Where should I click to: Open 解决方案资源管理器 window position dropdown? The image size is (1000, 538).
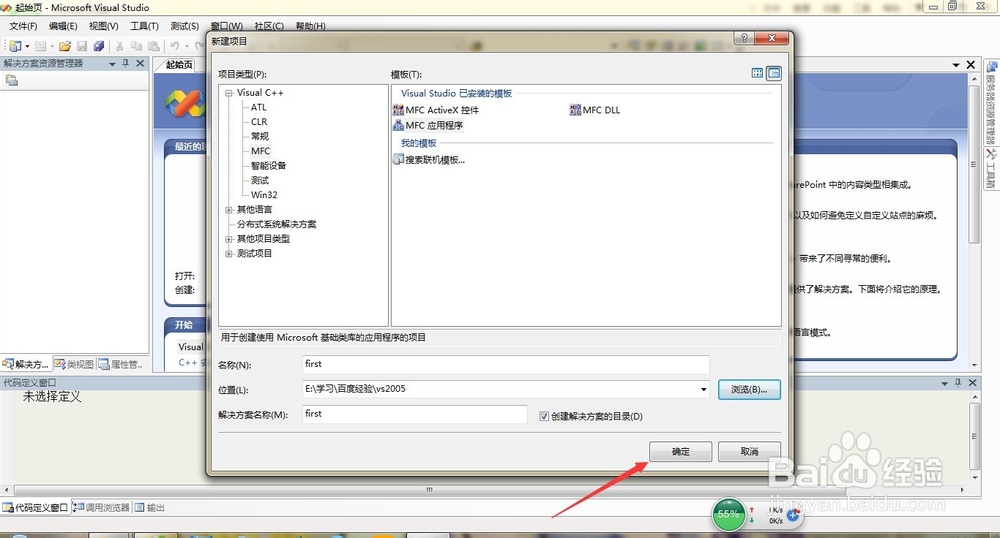point(112,64)
